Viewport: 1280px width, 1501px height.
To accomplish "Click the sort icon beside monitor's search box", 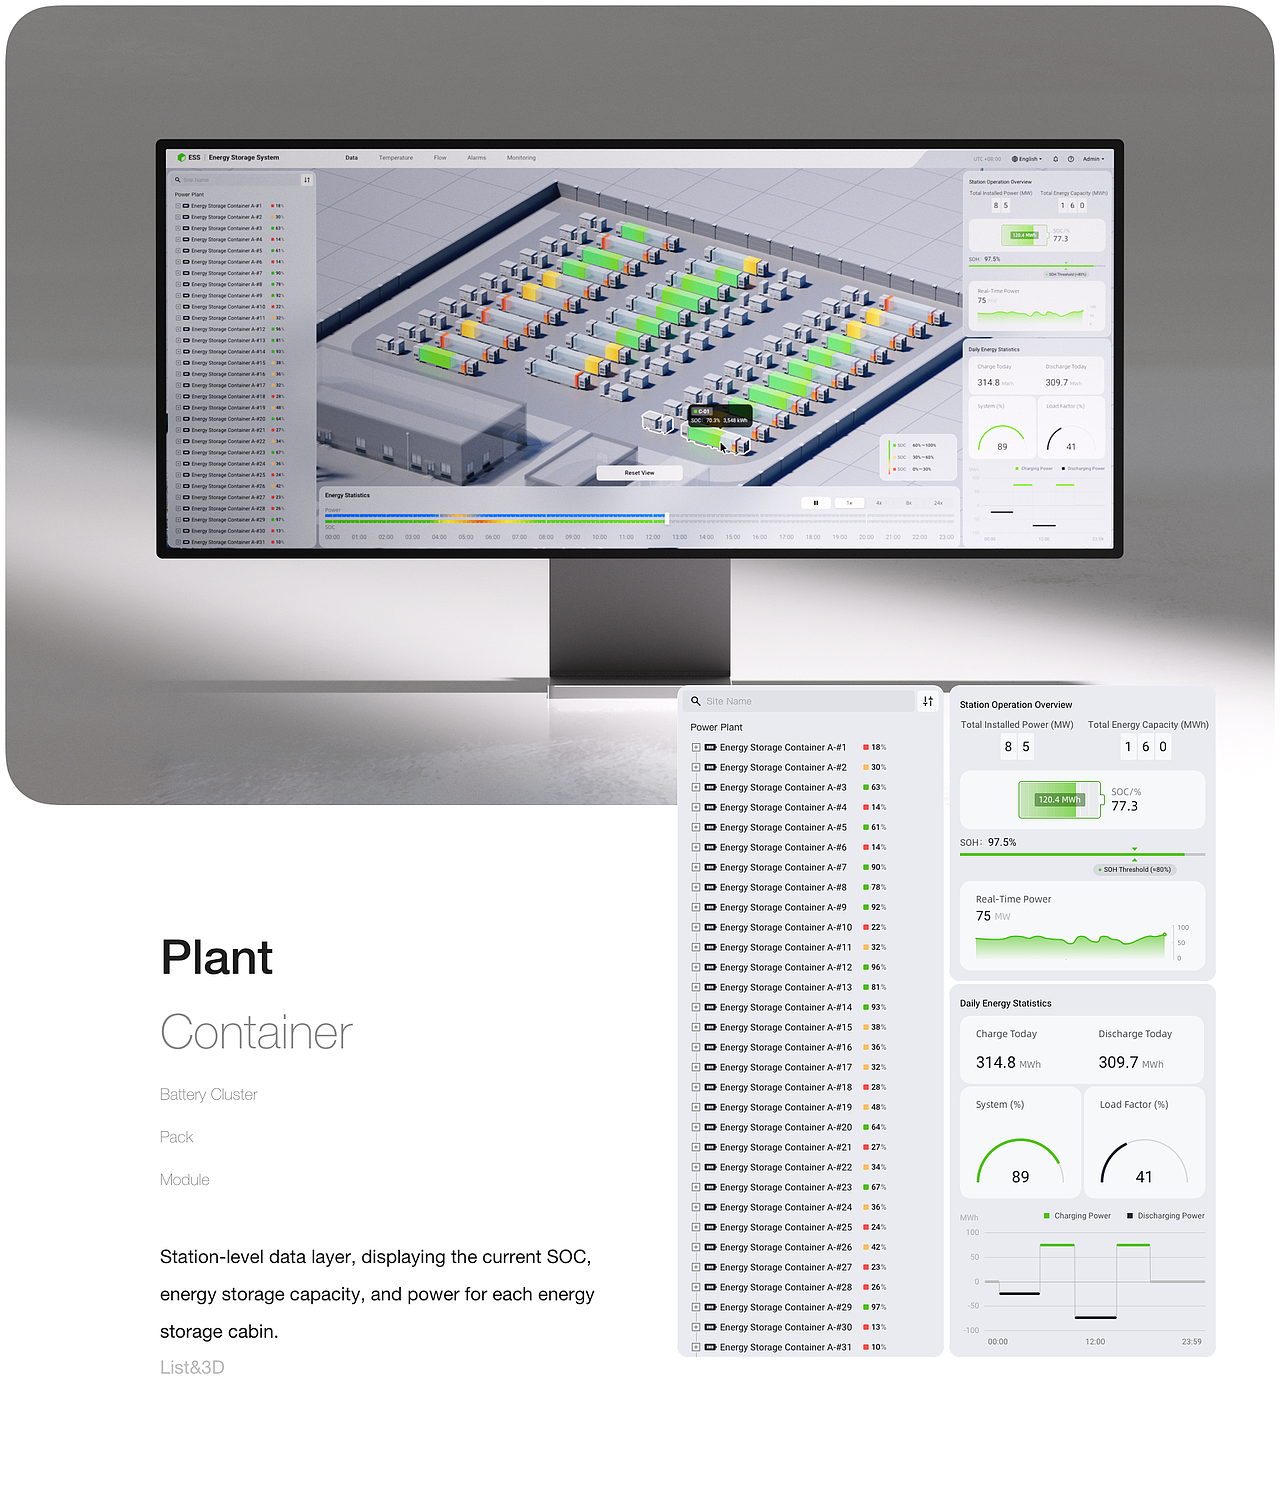I will [x=307, y=180].
